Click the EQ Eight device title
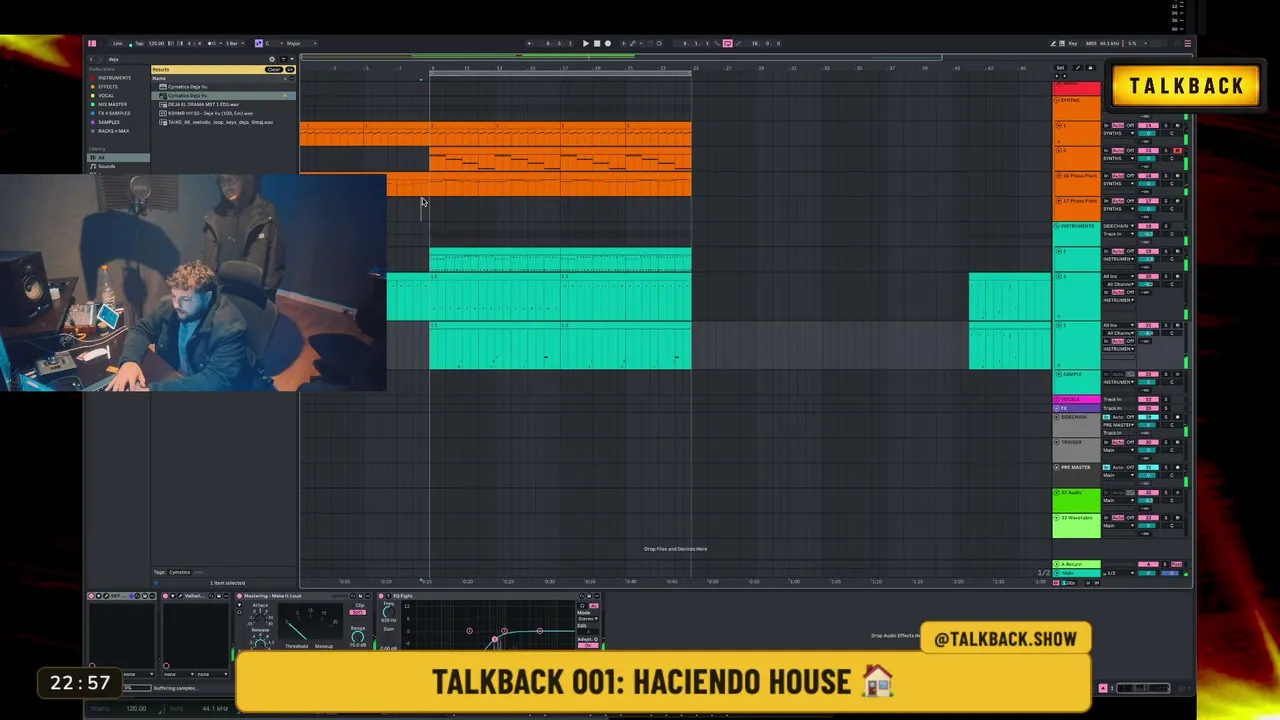The image size is (1280, 720). [403, 596]
